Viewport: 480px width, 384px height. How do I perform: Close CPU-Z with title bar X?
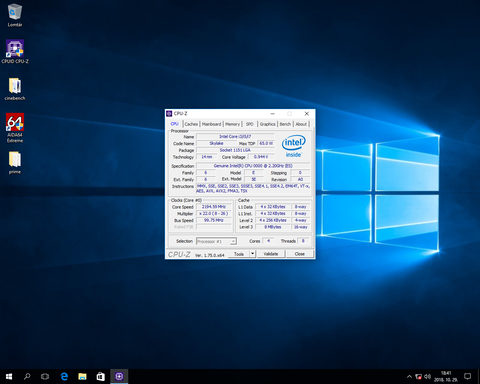click(x=307, y=114)
